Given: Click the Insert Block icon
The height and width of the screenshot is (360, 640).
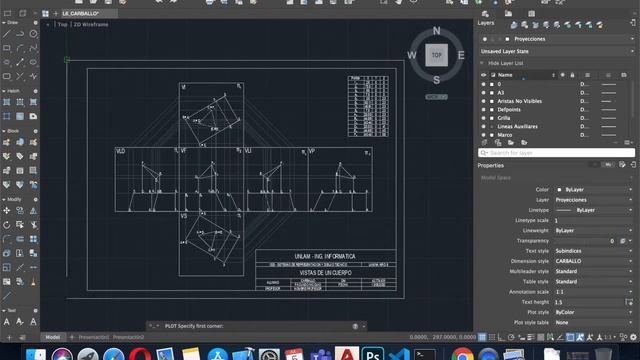Looking at the screenshot, I should coord(7,142).
